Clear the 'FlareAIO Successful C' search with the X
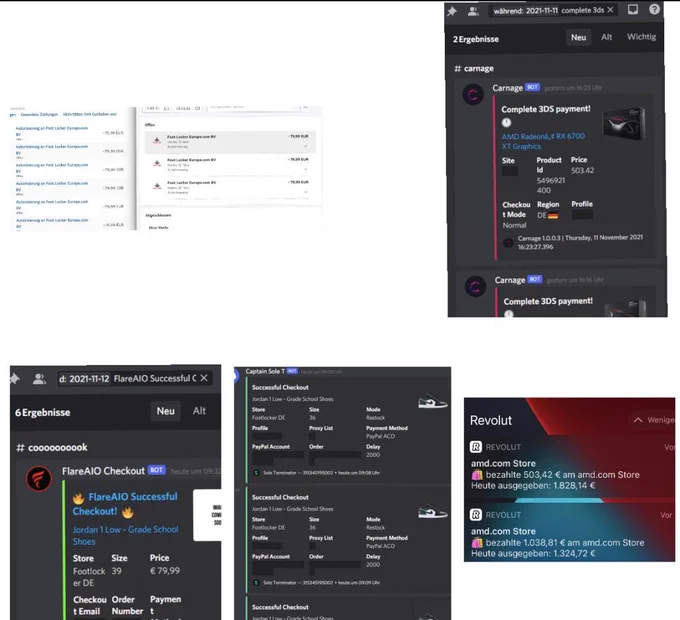 [204, 378]
